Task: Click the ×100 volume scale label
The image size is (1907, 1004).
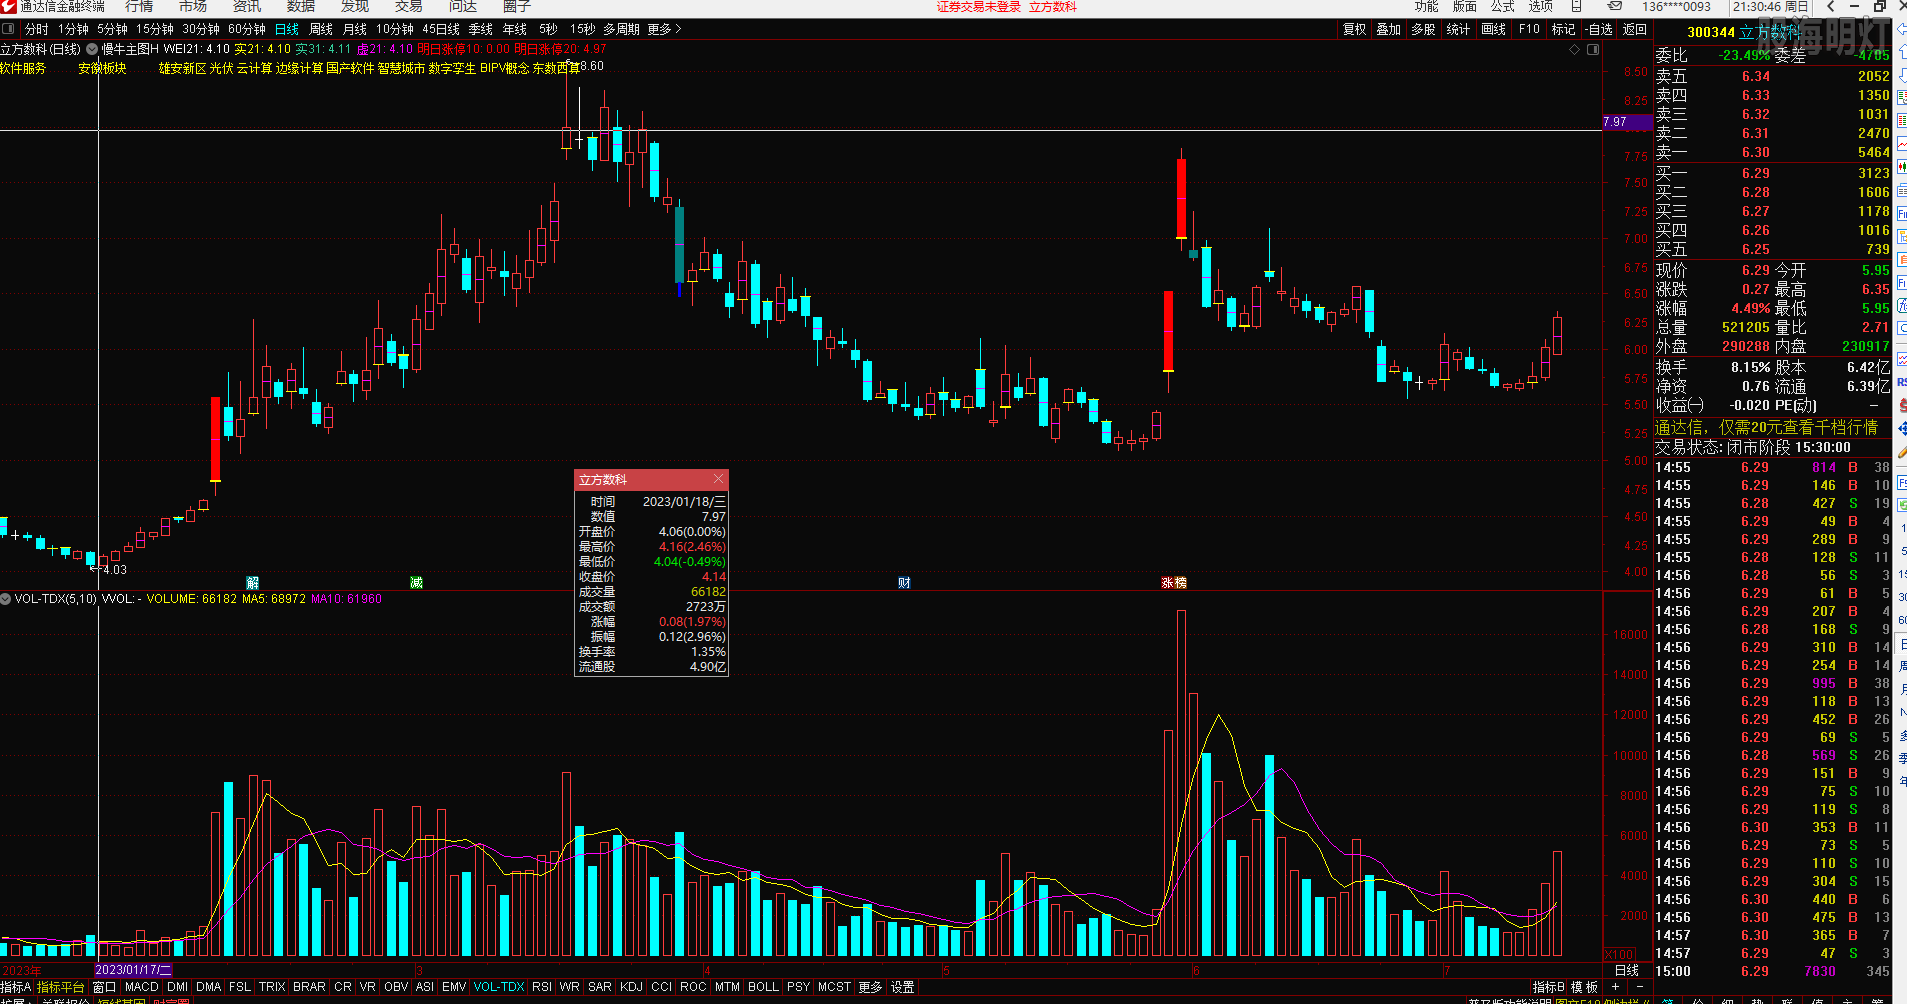Action: (1619, 955)
